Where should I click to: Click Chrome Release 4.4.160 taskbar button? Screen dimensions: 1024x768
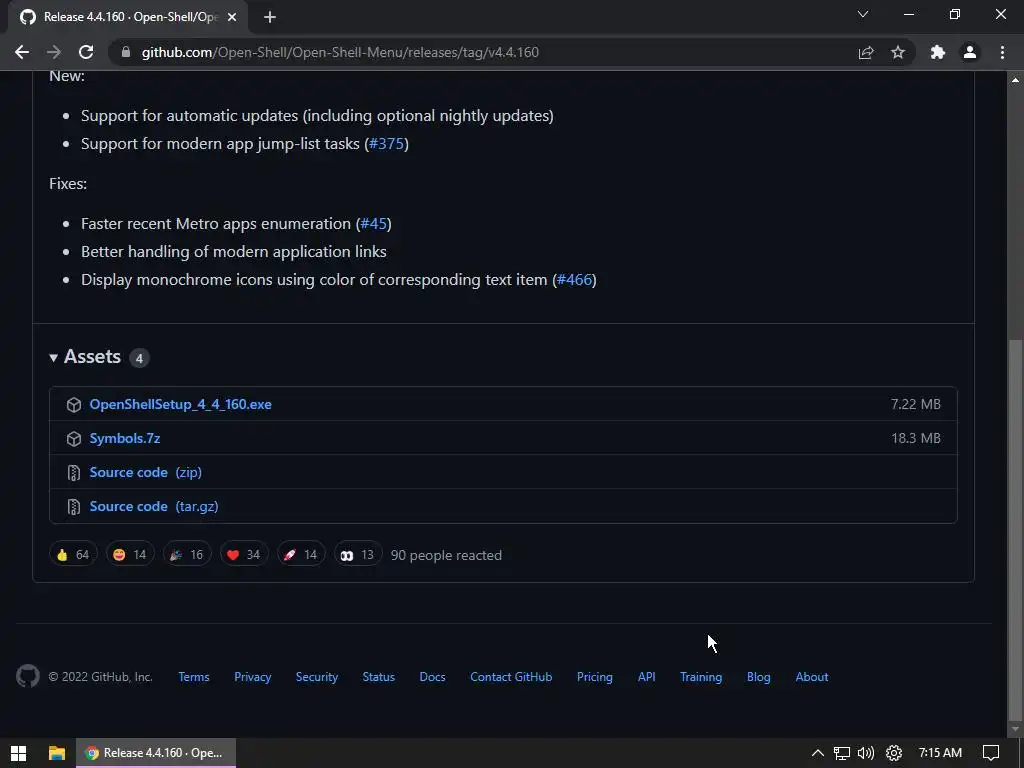156,753
